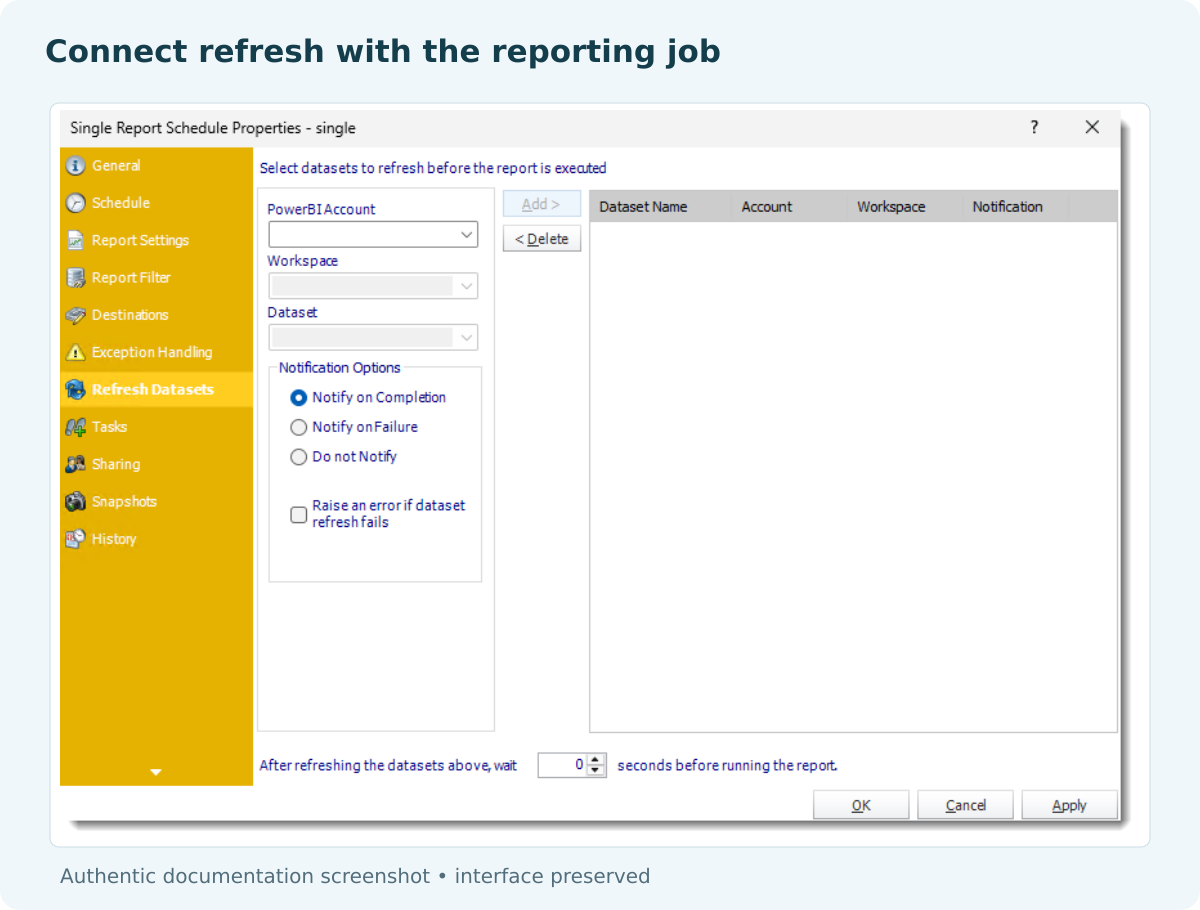This screenshot has width=1200, height=910.
Task: Click the Snapshots camera icon
Action: click(75, 502)
